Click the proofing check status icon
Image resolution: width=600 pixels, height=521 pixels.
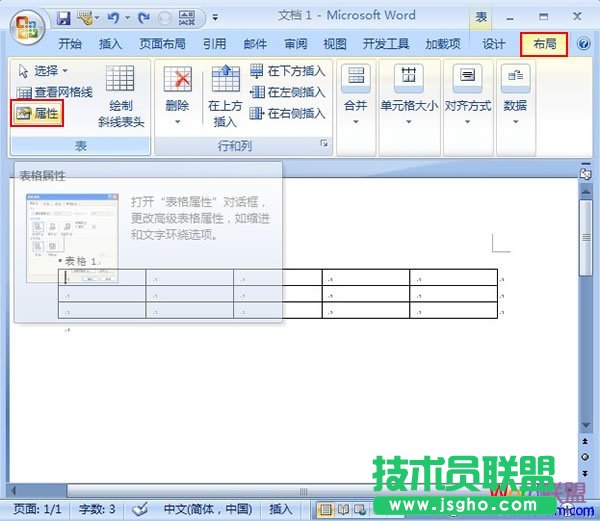tap(140, 509)
